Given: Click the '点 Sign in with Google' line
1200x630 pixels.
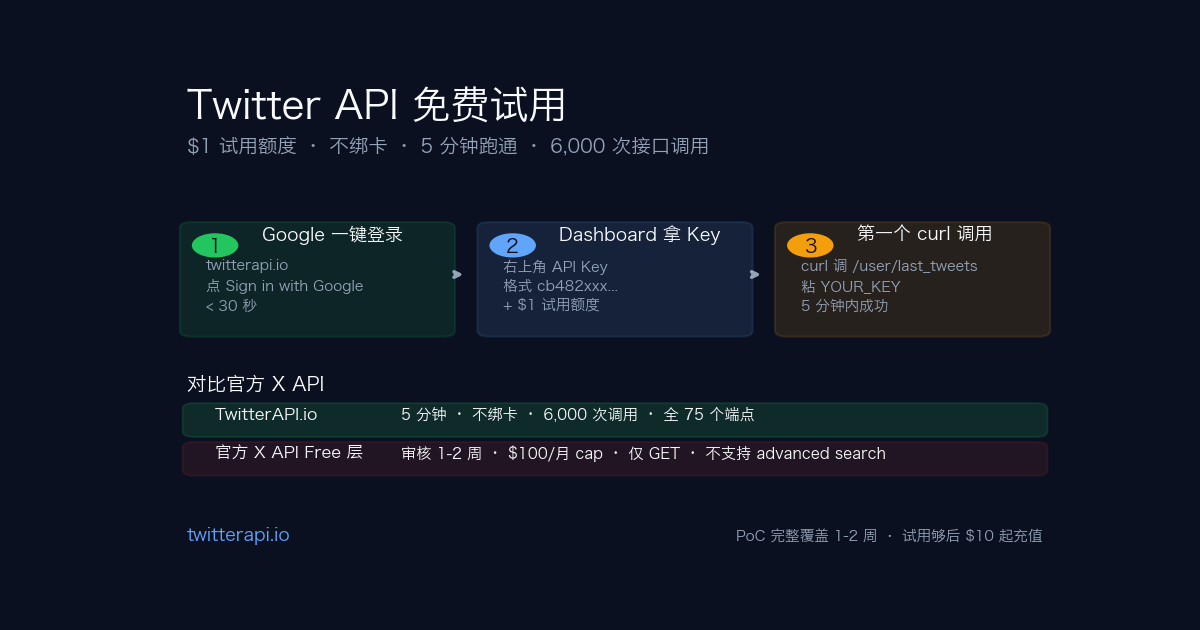Looking at the screenshot, I should click(x=285, y=286).
